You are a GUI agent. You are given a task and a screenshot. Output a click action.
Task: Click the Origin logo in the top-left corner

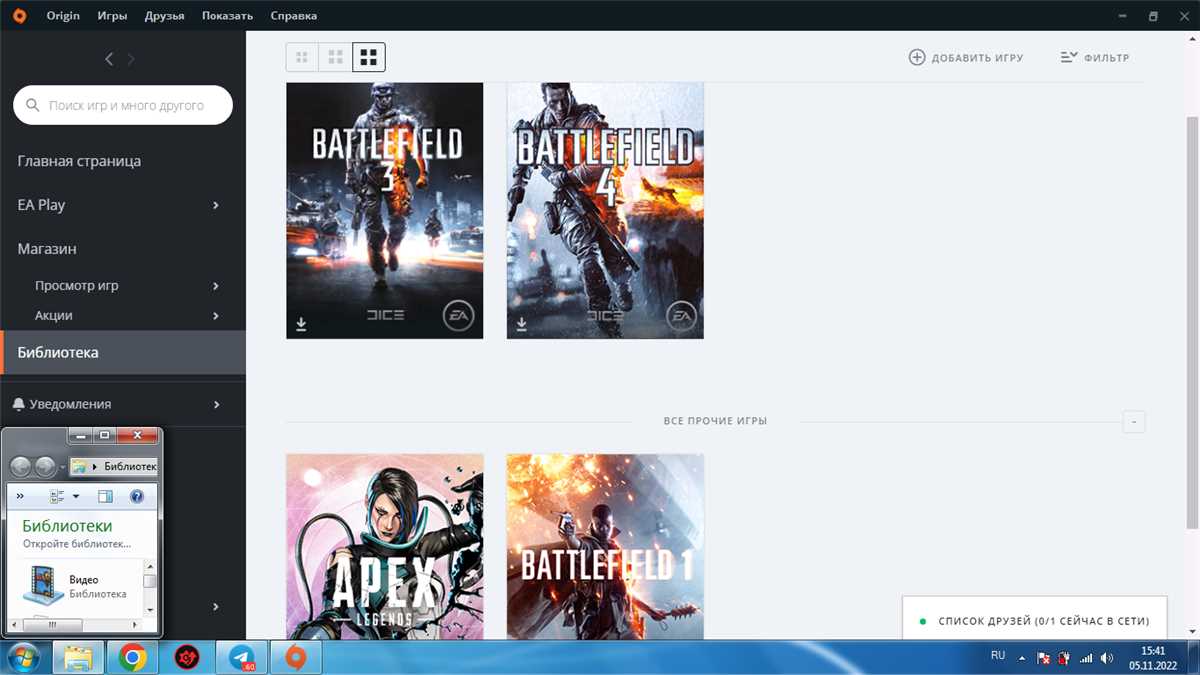19,15
